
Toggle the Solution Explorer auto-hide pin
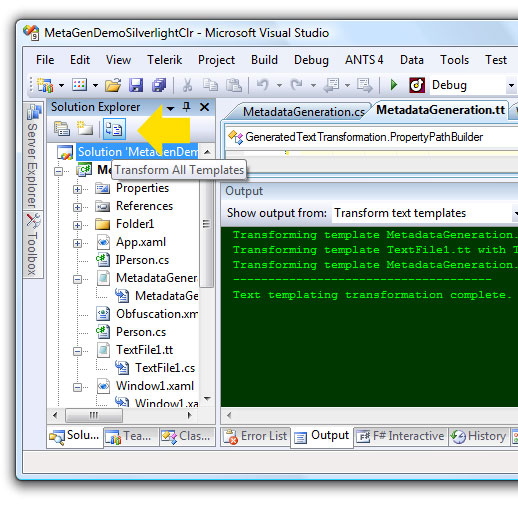[x=187, y=107]
